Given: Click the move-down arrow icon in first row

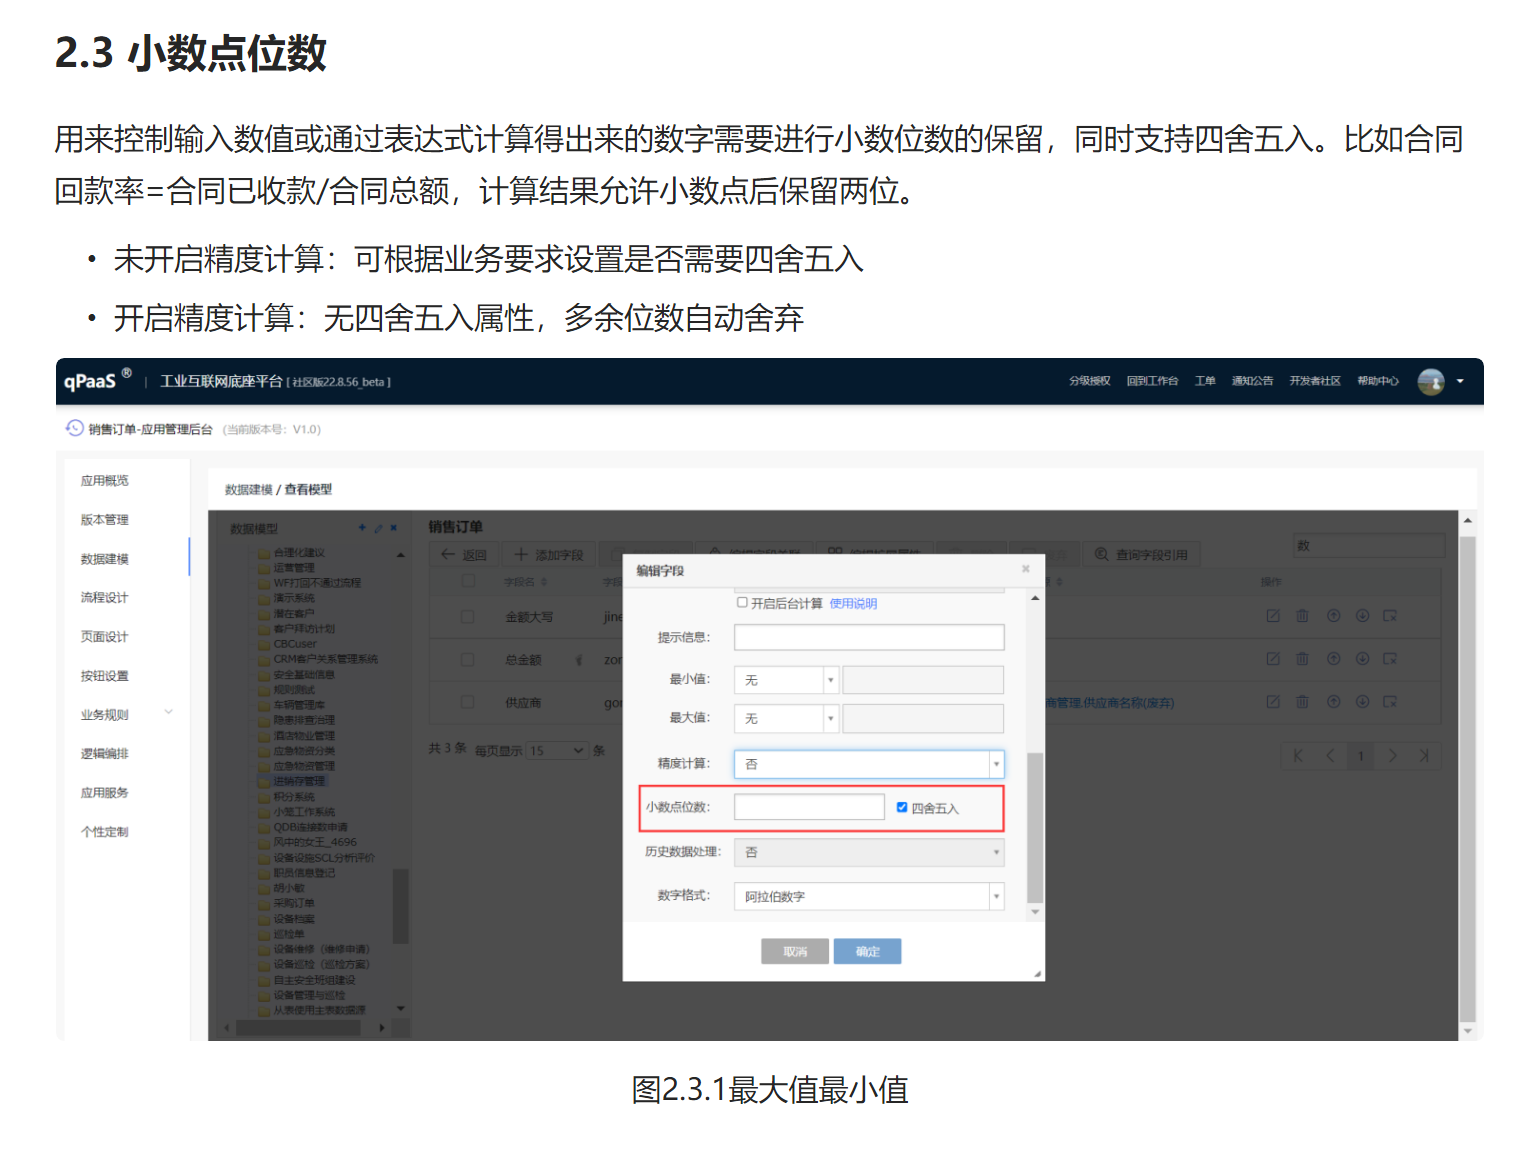Looking at the screenshot, I should [x=1362, y=616].
